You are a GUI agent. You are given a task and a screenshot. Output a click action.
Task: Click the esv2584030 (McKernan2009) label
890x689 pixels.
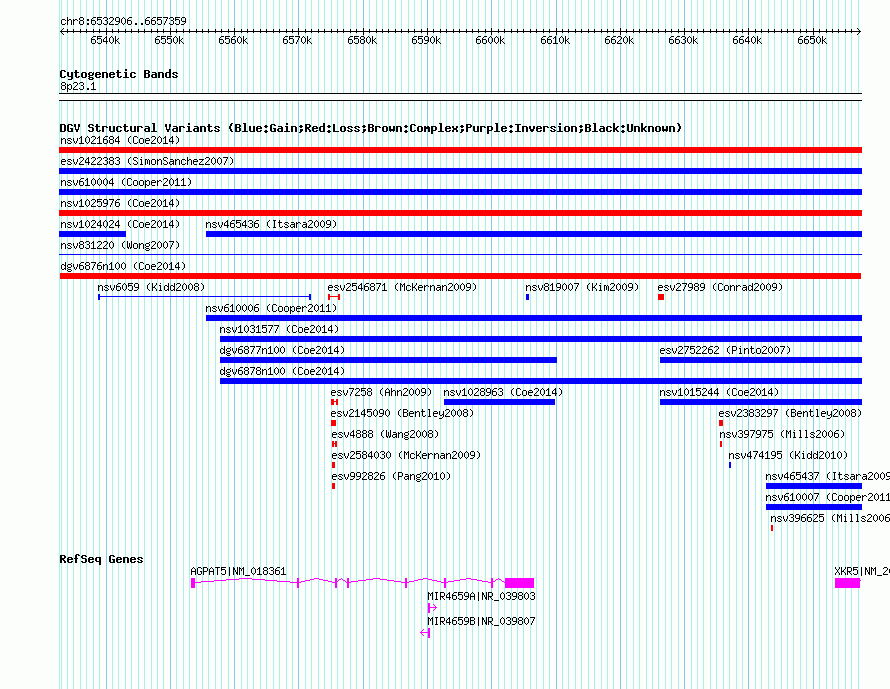click(x=406, y=455)
